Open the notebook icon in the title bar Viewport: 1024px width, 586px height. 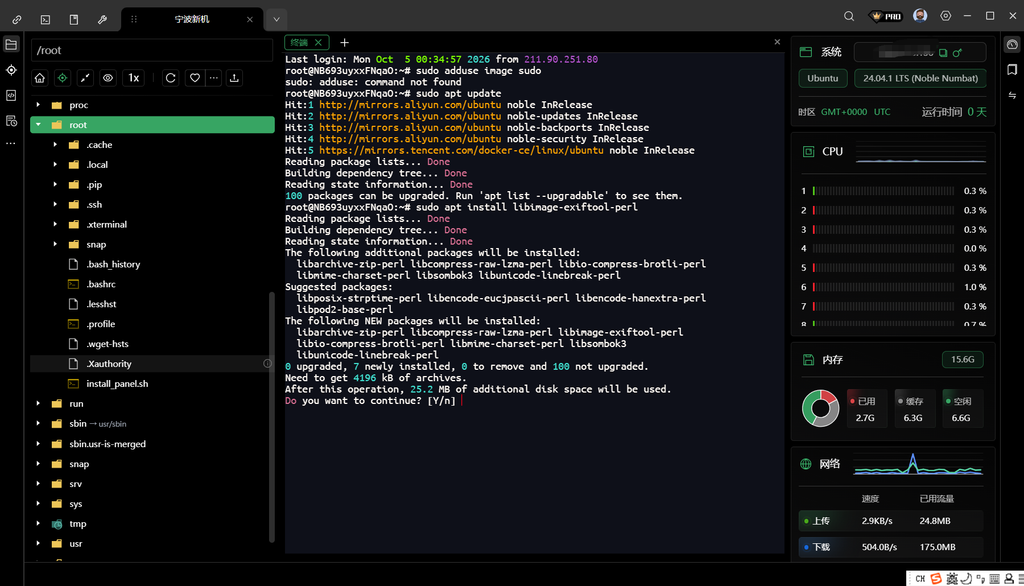tap(74, 20)
